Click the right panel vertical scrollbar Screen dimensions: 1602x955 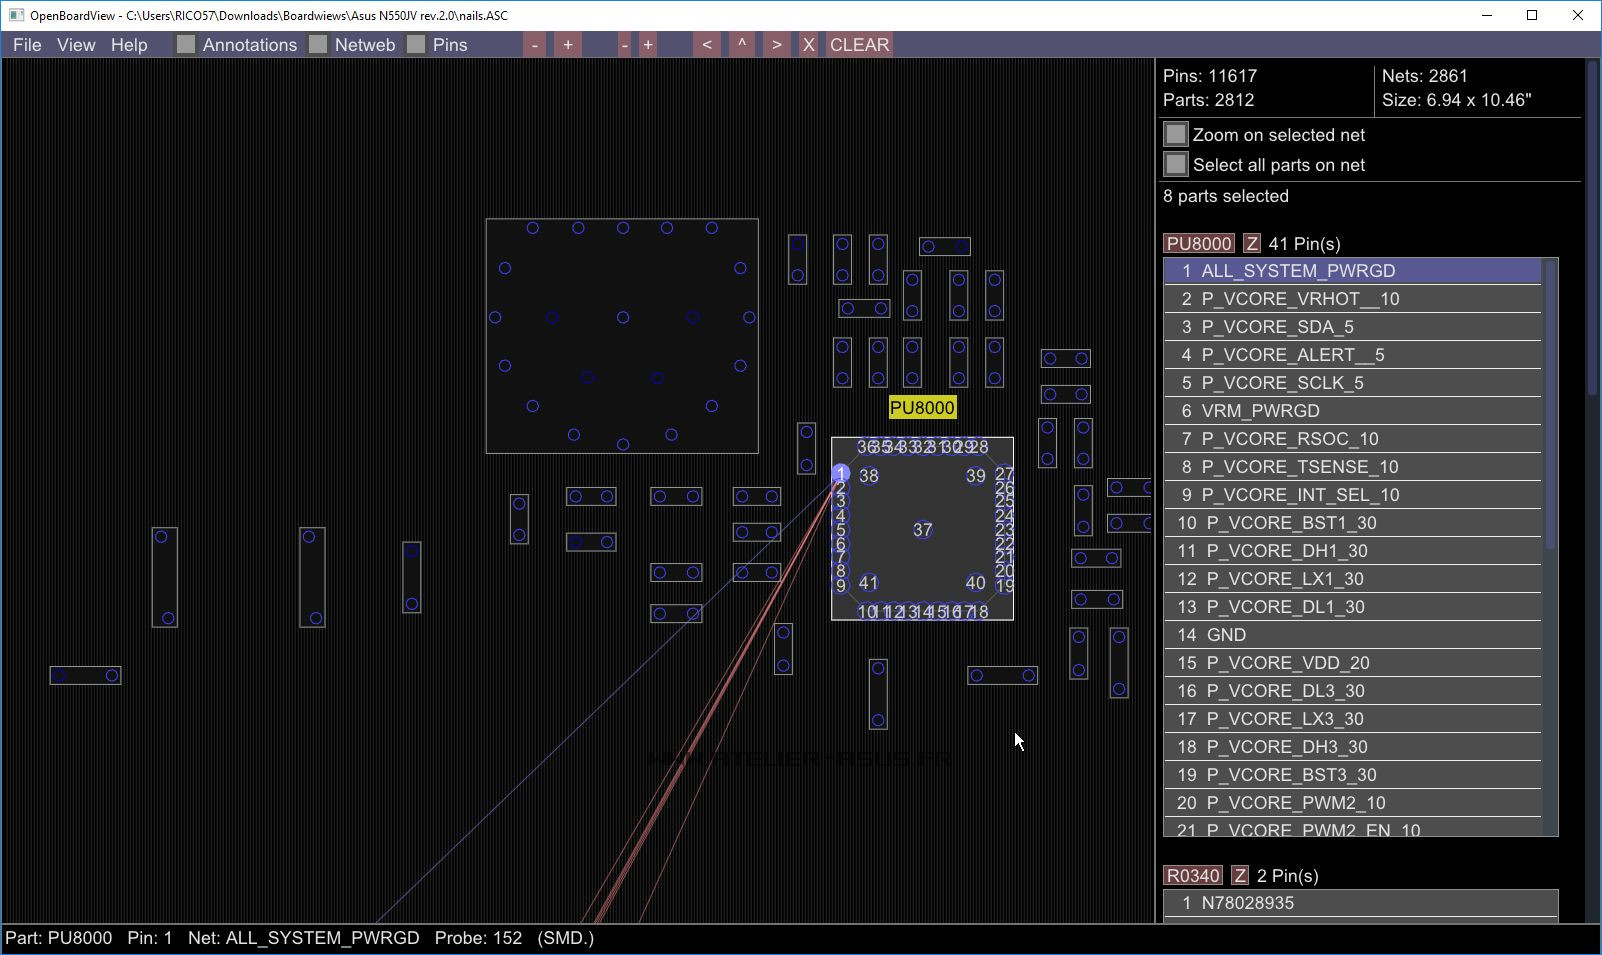tap(1592, 228)
